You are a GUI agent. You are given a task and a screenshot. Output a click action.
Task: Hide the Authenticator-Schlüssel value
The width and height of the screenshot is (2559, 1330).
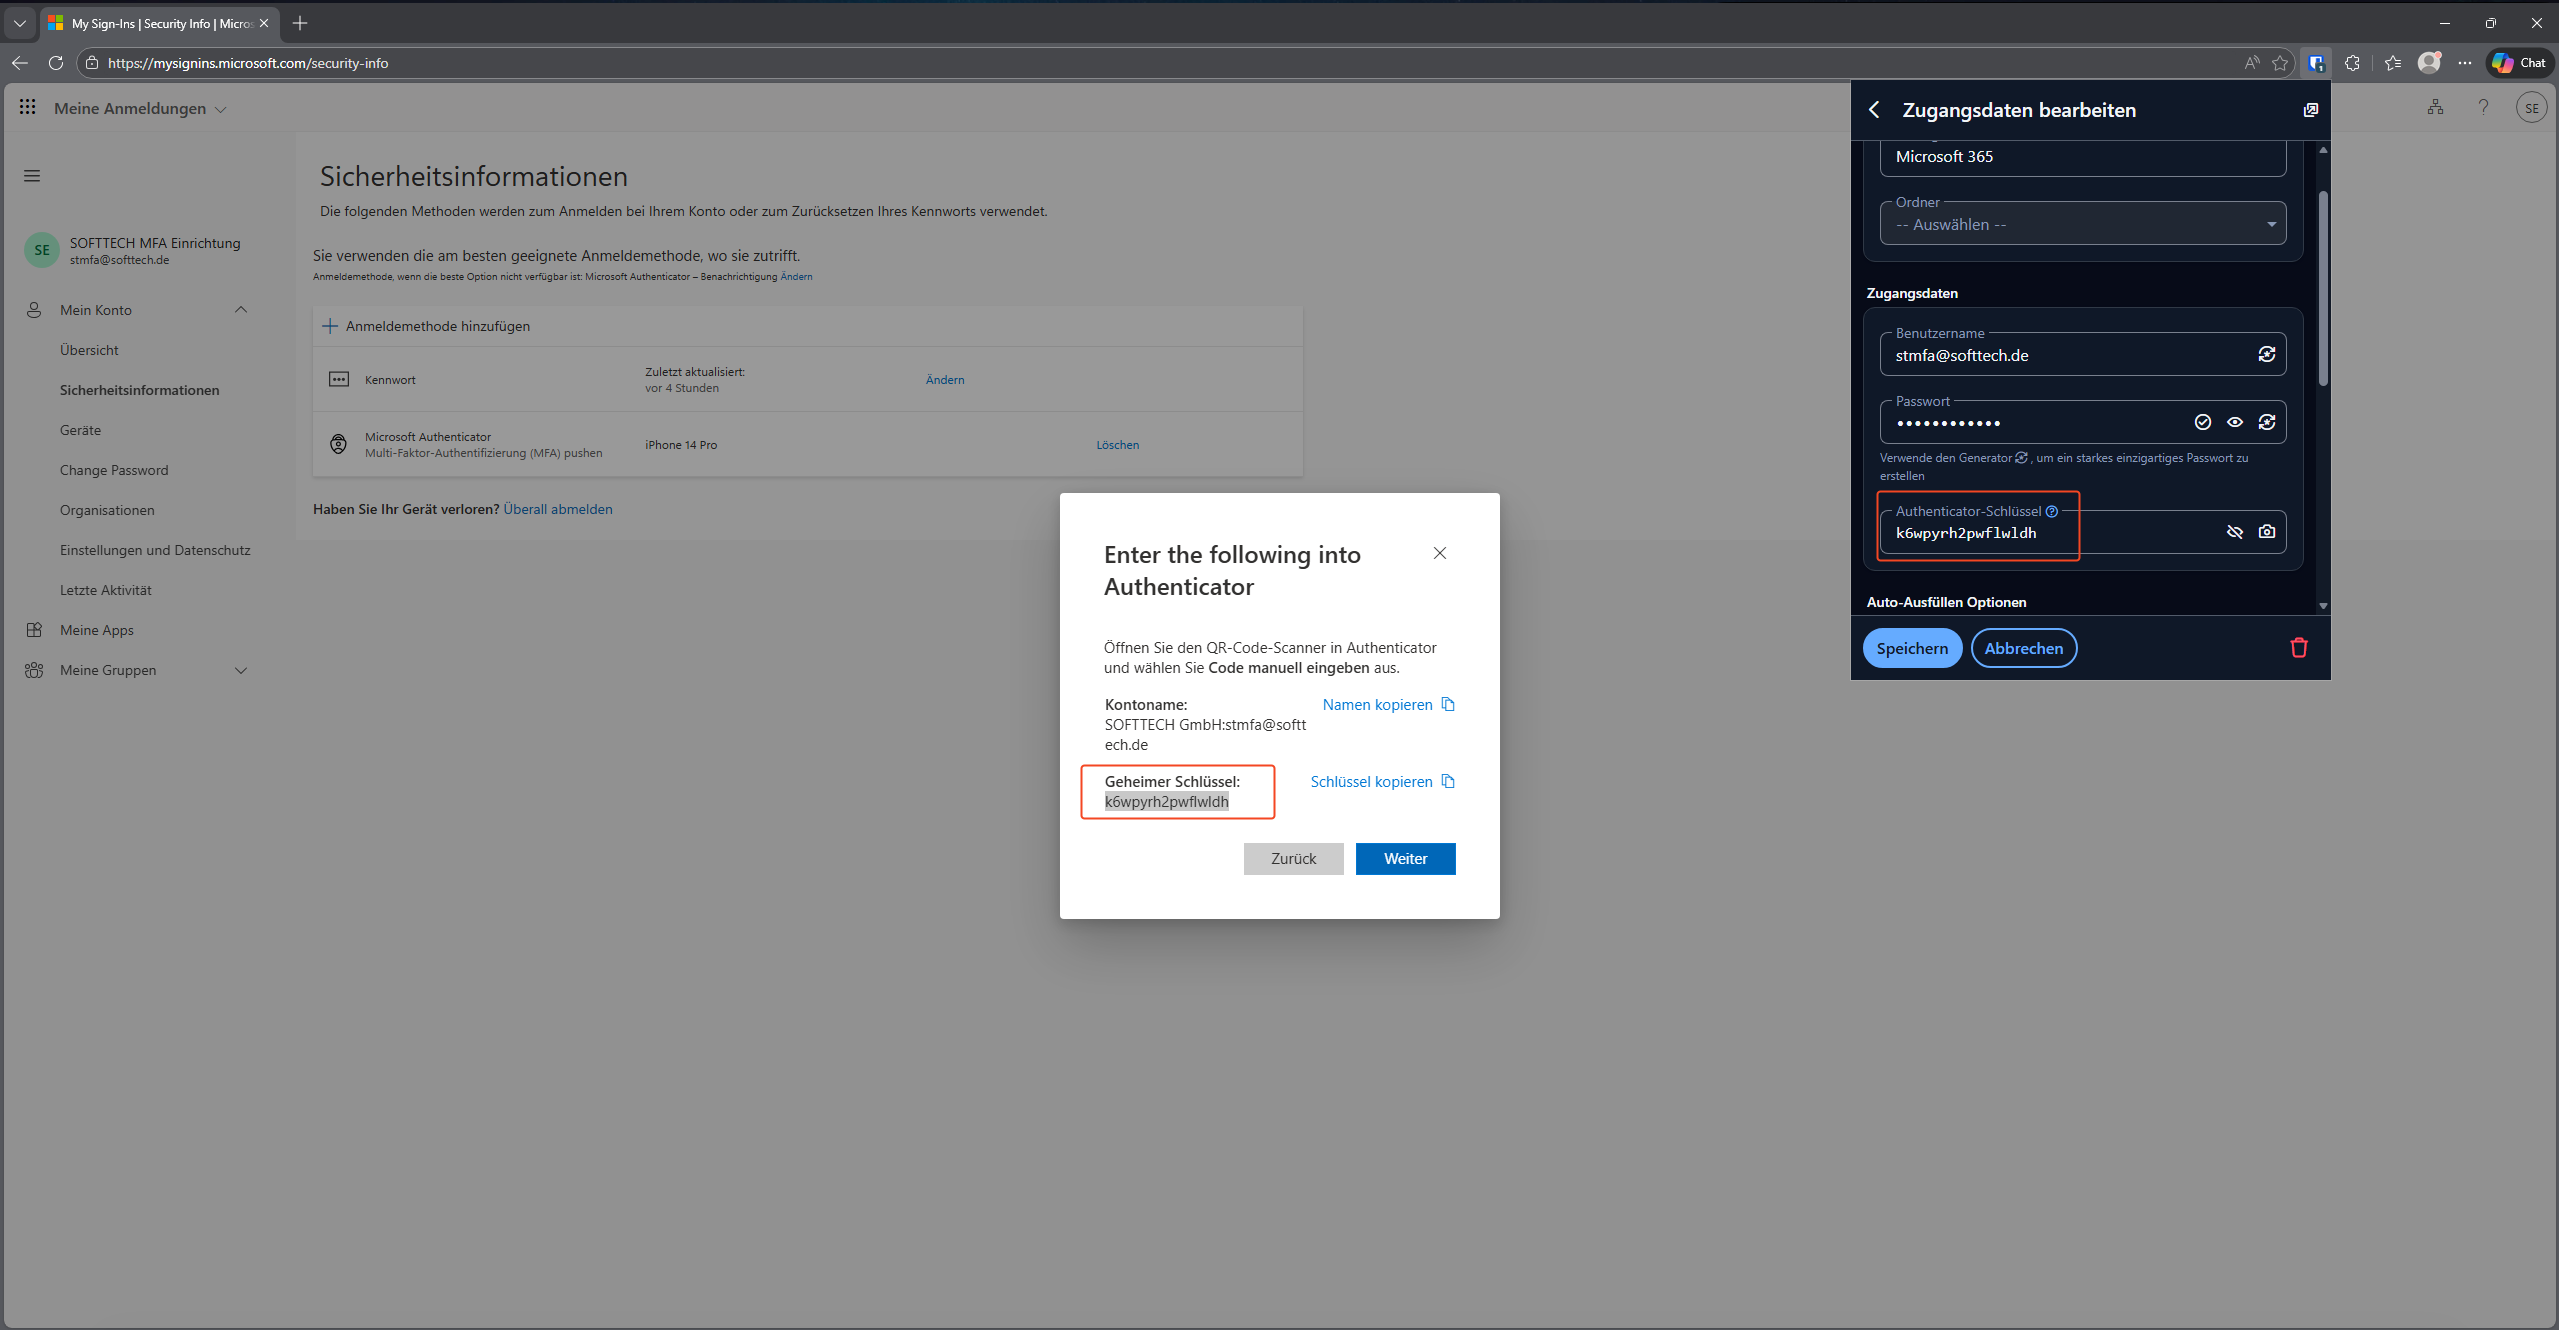2235,532
